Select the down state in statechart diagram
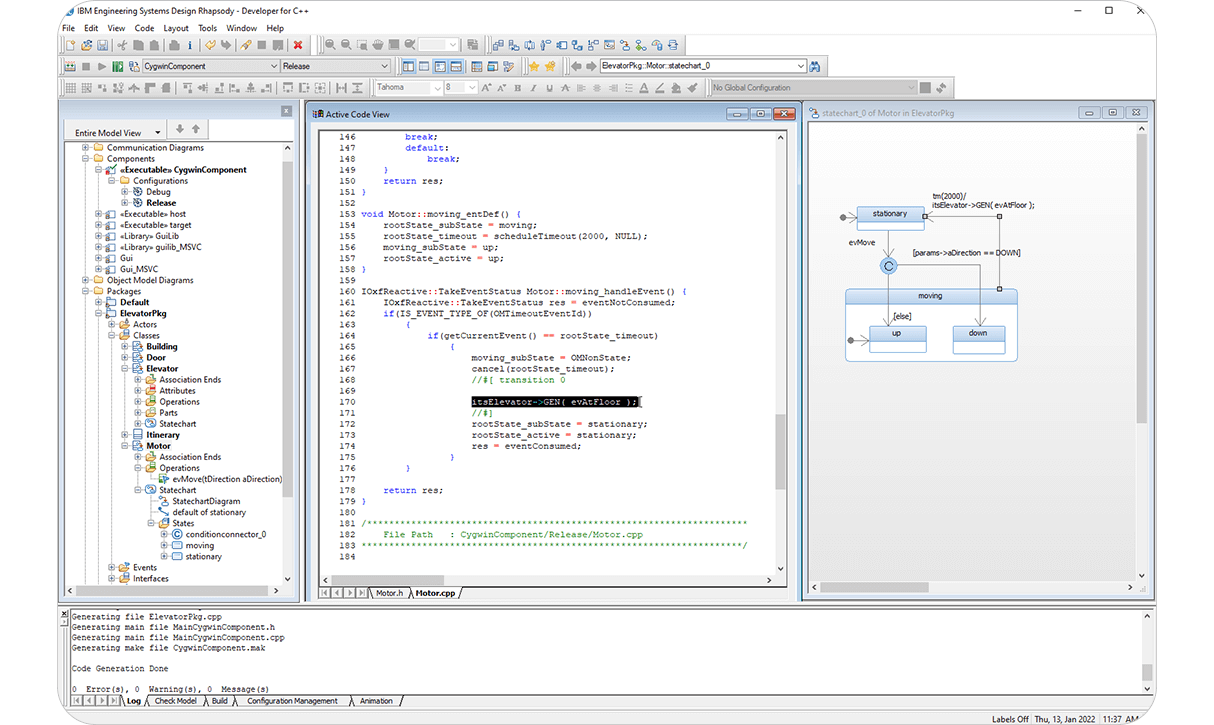Screen dimensions: 1214x725 [x=977, y=339]
